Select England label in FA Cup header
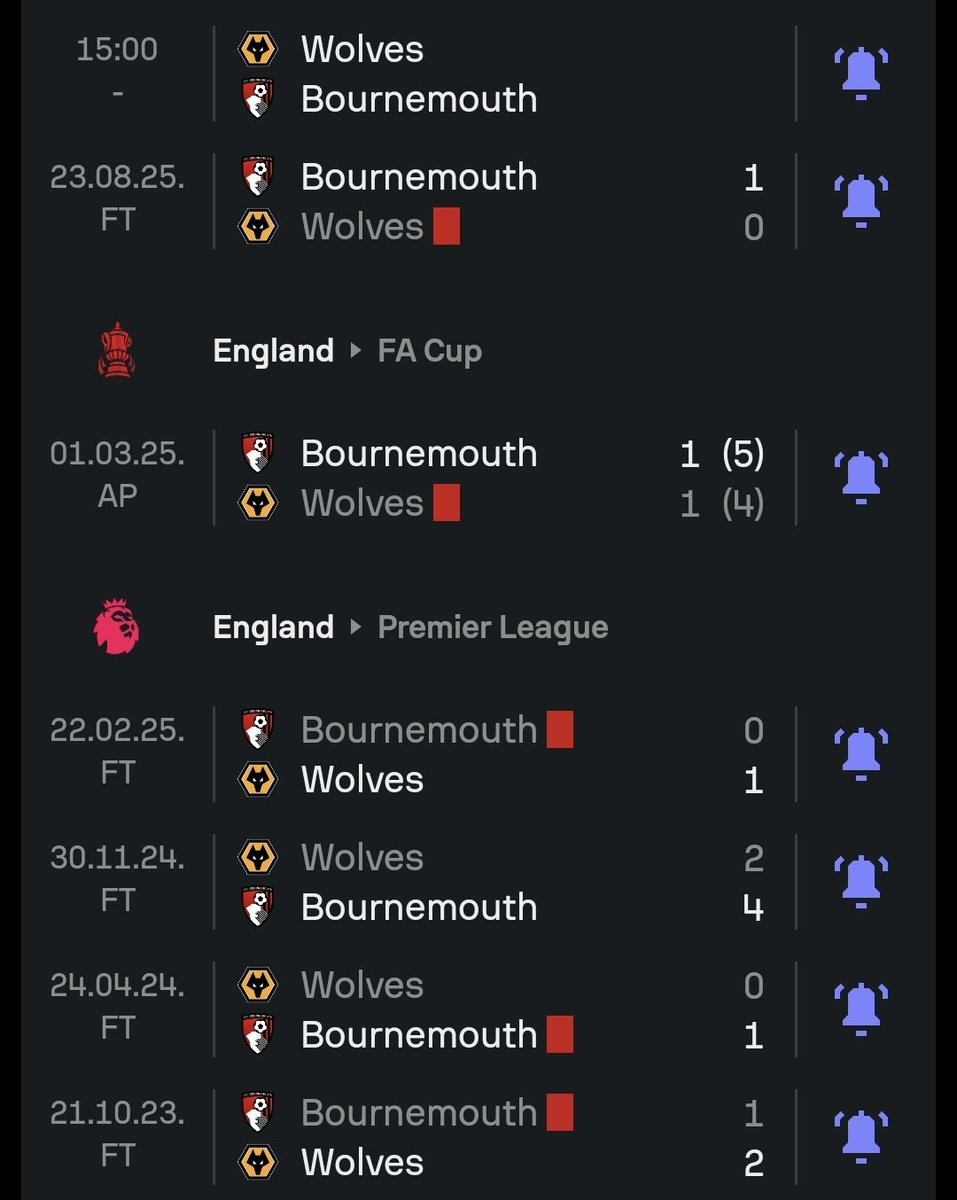This screenshot has width=957, height=1200. coord(273,351)
